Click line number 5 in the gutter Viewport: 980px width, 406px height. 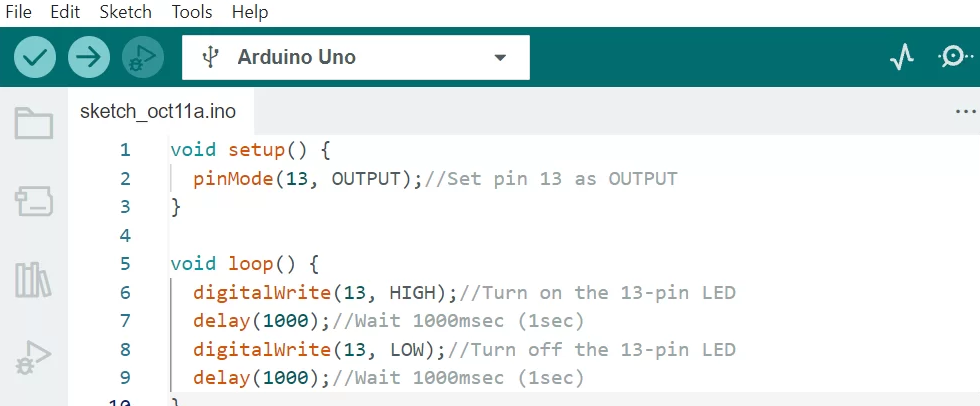(125, 264)
